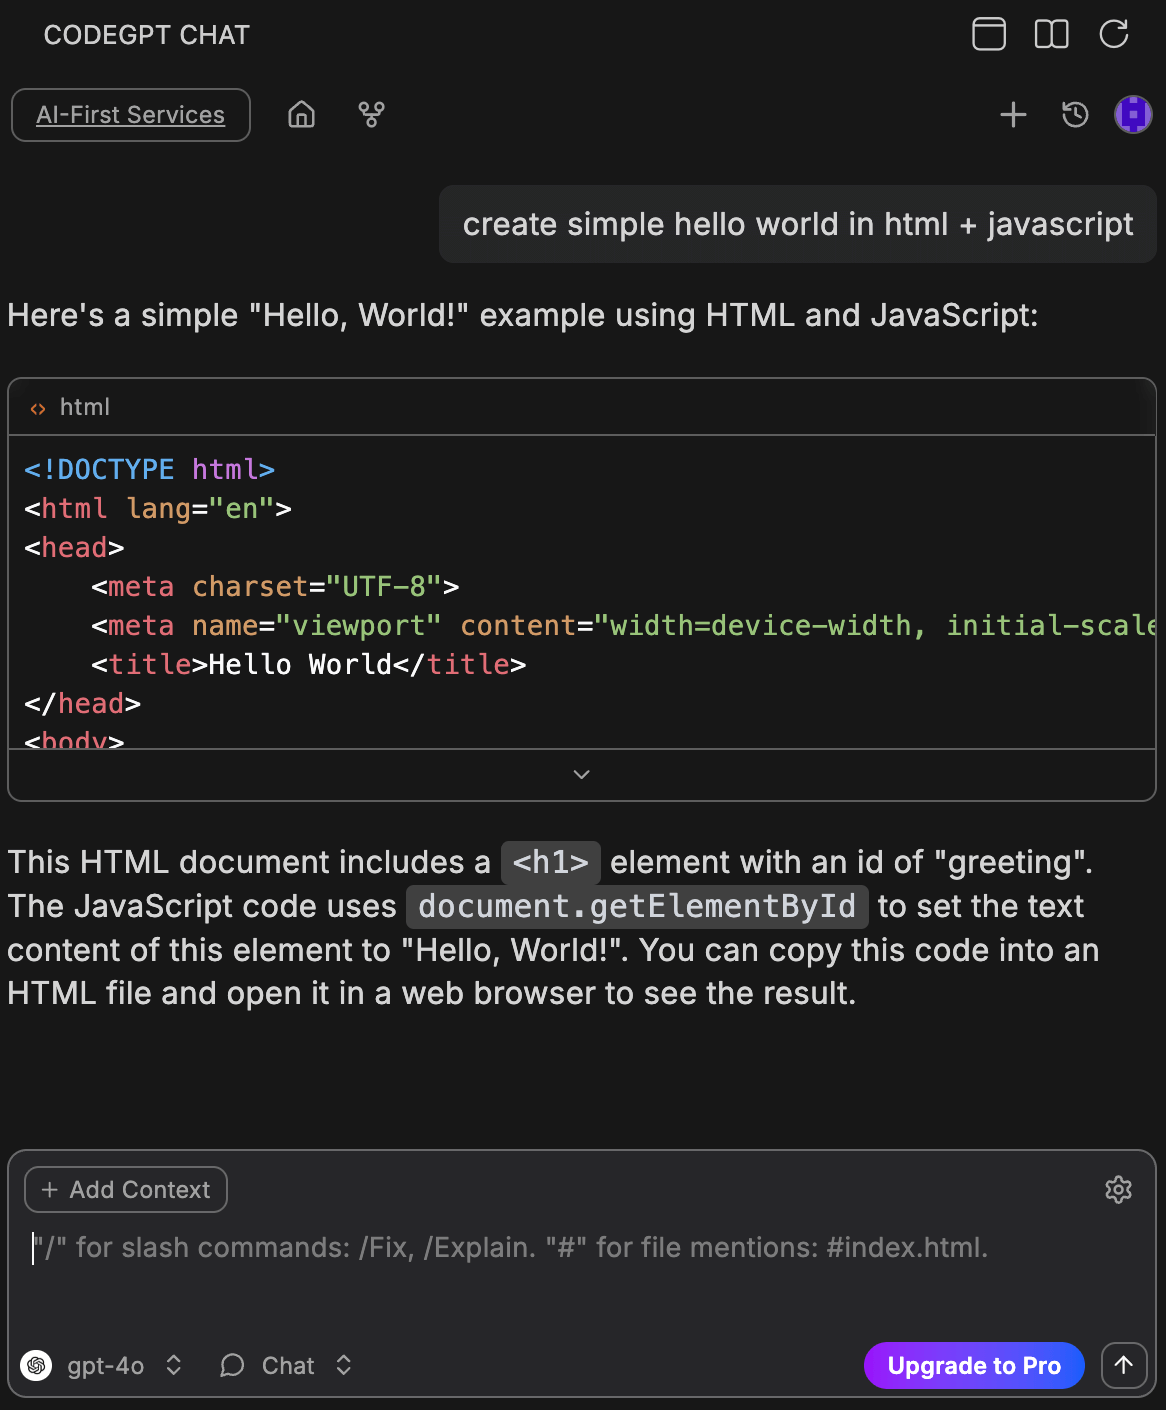Click Add Context above the message box
The height and width of the screenshot is (1410, 1166).
pos(125,1189)
